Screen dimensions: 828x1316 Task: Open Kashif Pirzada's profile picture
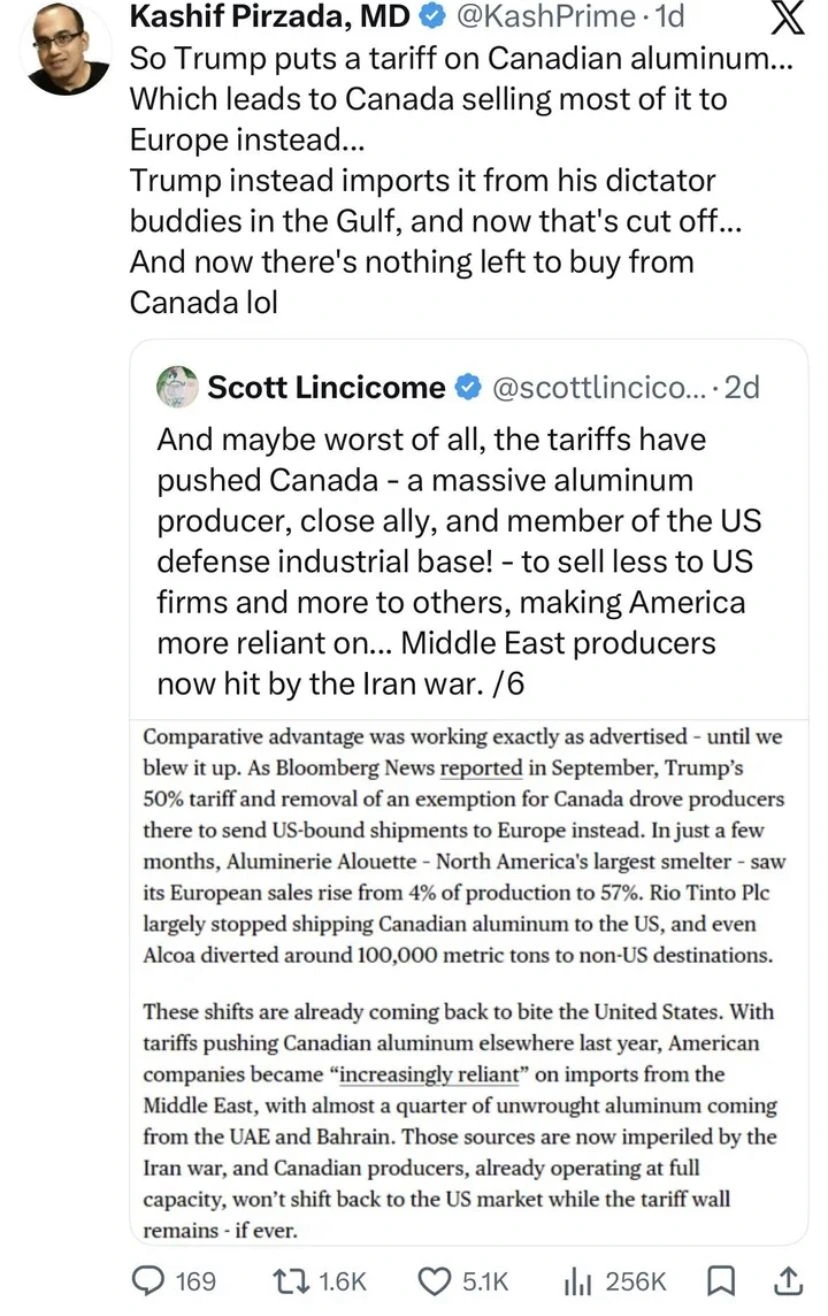pos(64,49)
